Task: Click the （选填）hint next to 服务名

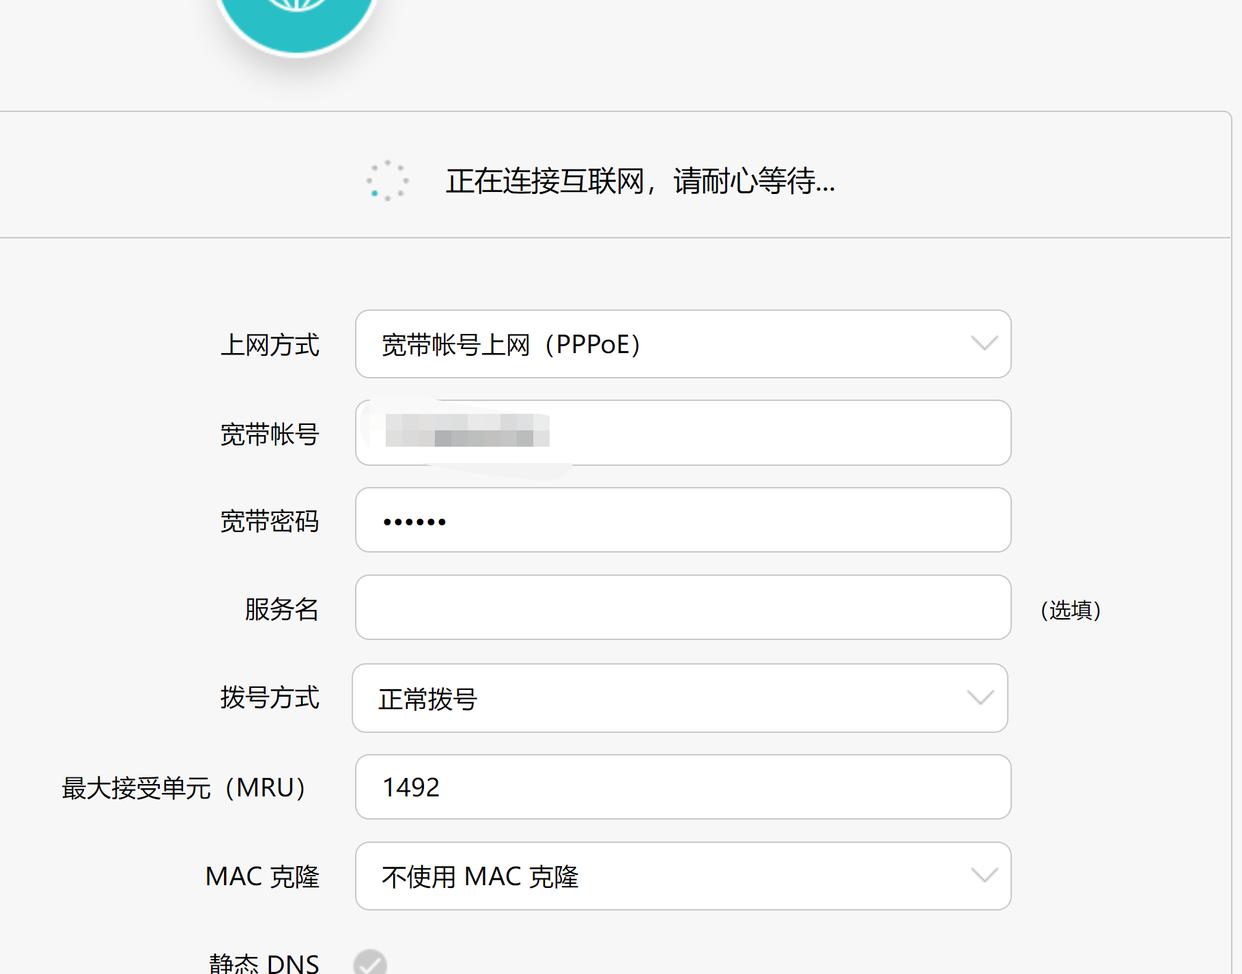Action: pyautogui.click(x=1070, y=610)
